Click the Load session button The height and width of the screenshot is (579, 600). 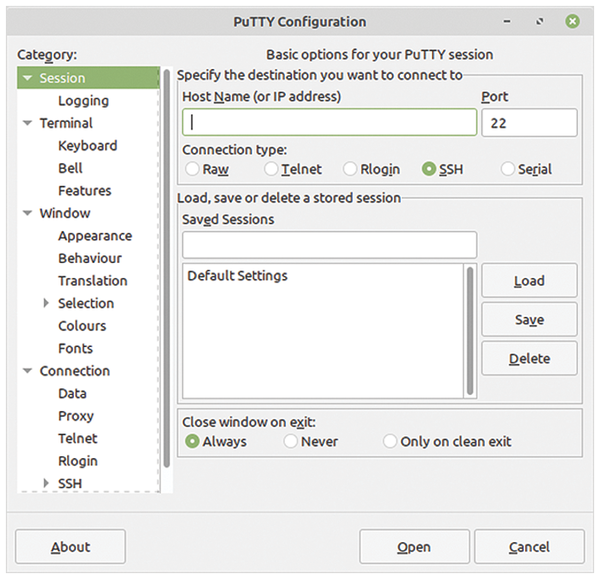529,281
